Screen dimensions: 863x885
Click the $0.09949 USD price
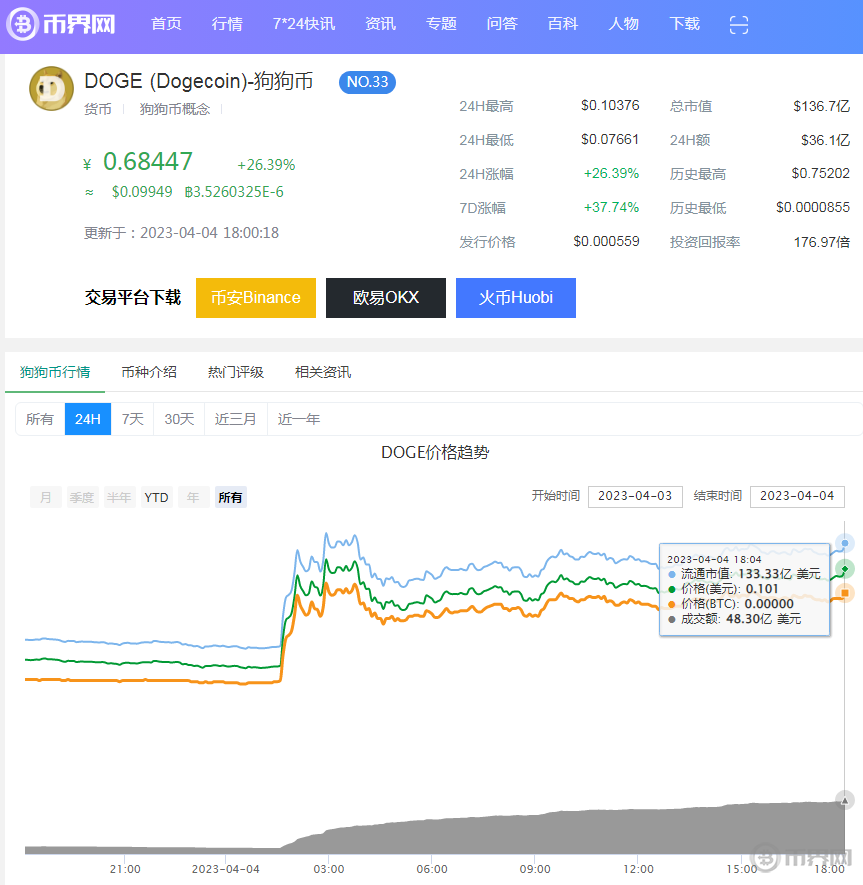click(x=142, y=192)
